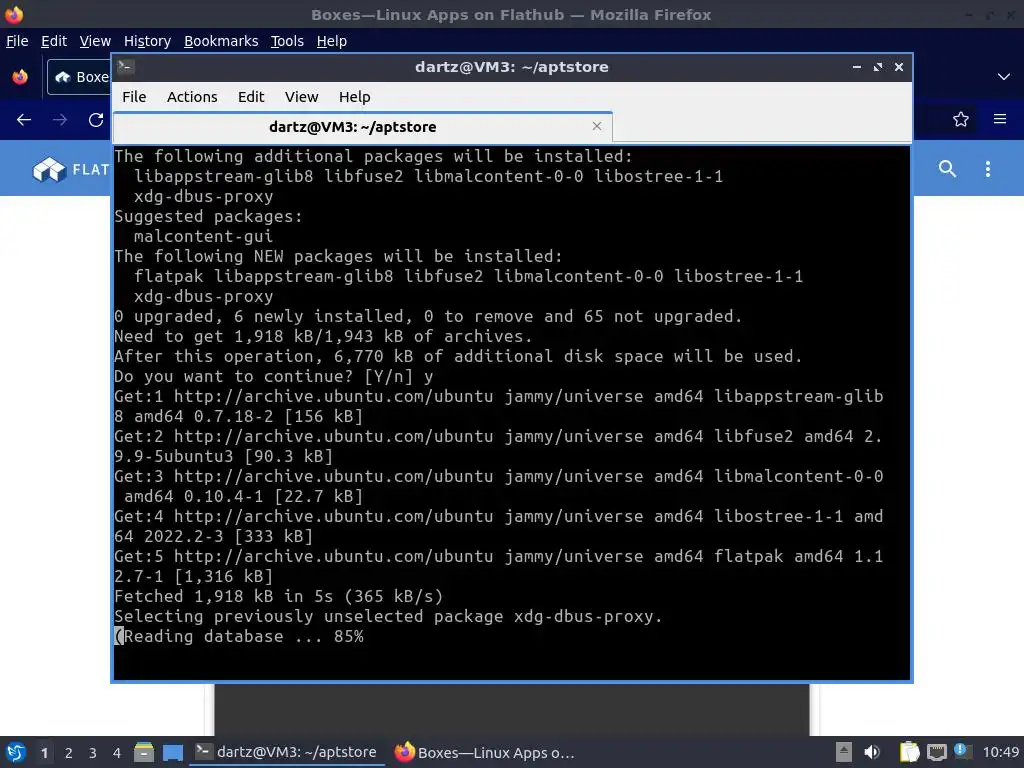
Task: Open Flathub search magnifier icon
Action: tap(947, 168)
